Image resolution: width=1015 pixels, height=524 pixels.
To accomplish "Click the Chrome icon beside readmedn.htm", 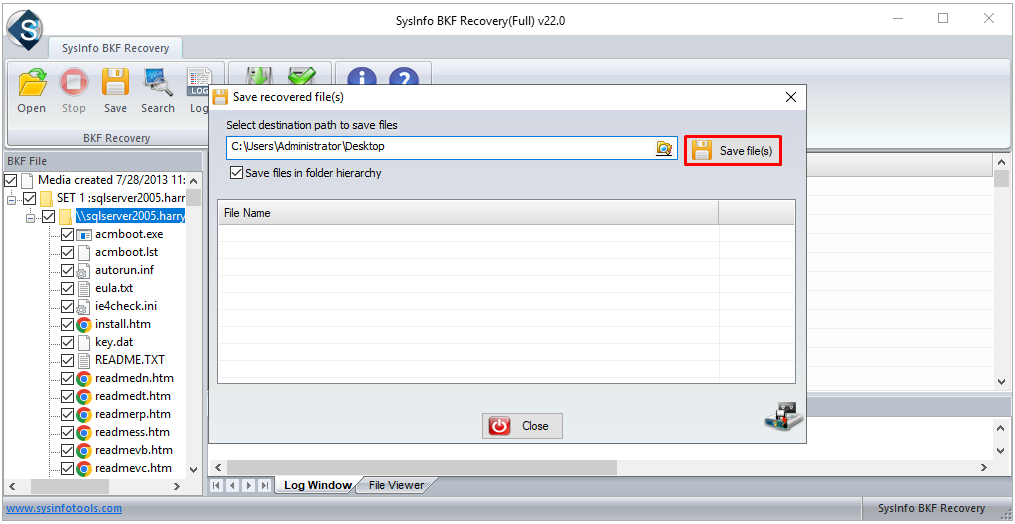I will click(84, 378).
